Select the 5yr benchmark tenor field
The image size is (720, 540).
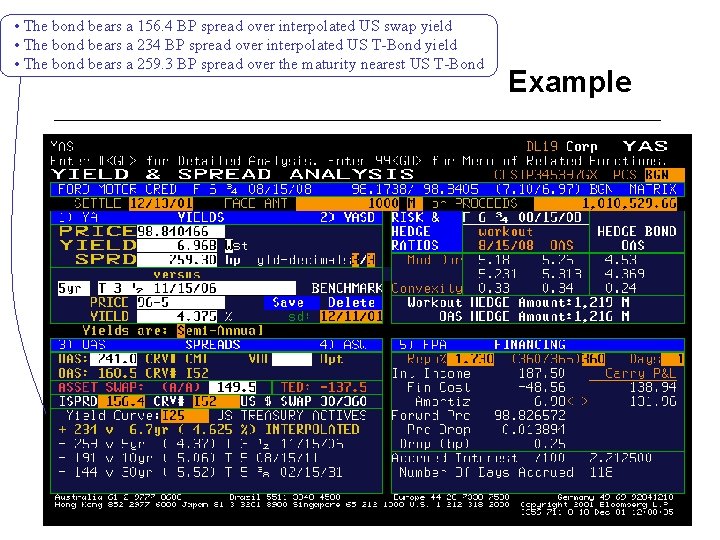point(76,288)
